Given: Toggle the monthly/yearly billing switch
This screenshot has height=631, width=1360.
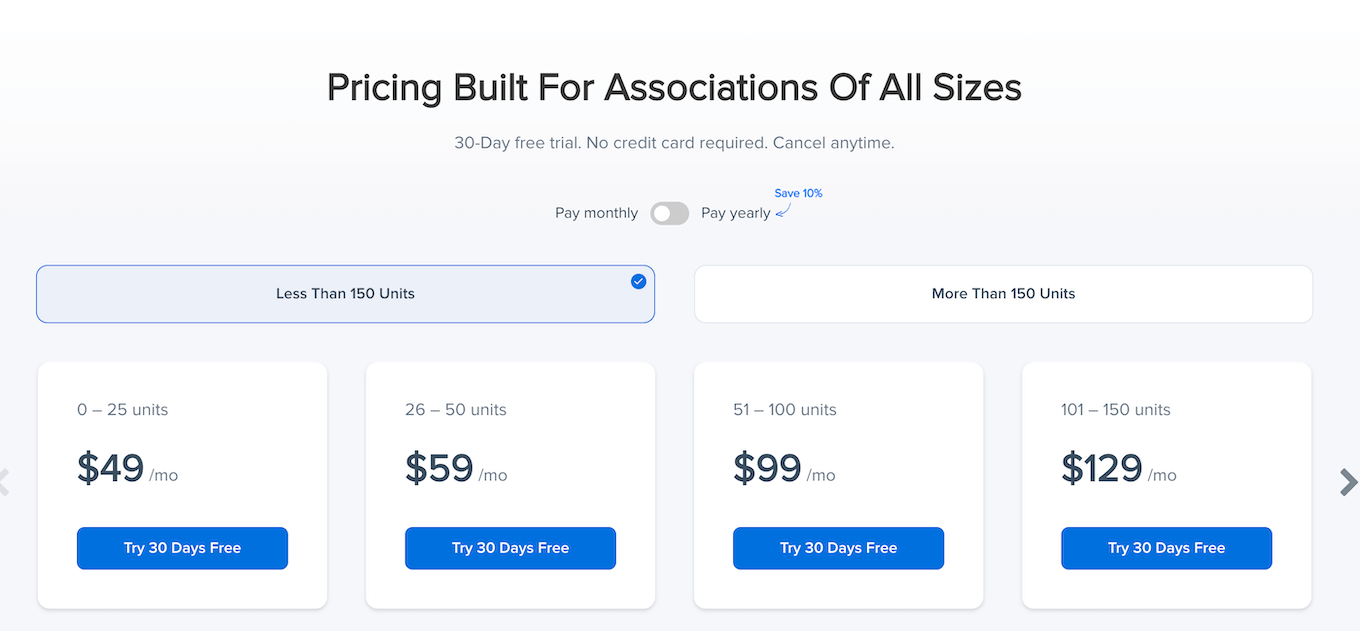Looking at the screenshot, I should (x=670, y=213).
